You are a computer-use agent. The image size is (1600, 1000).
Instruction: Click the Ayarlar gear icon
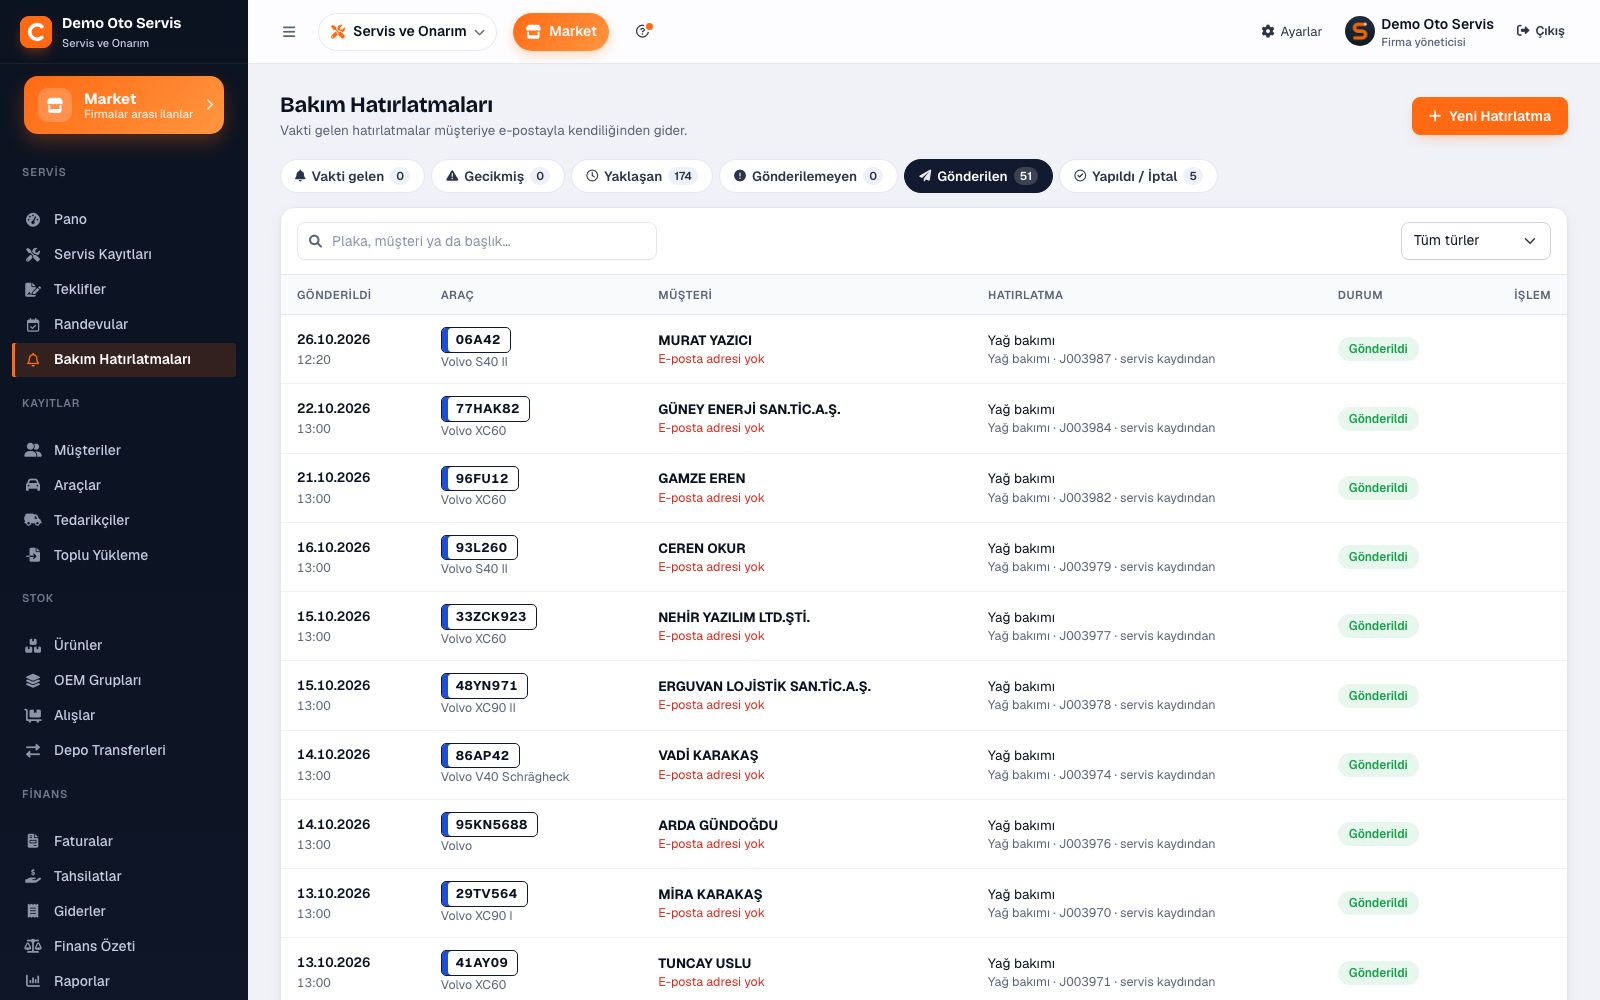(1268, 32)
